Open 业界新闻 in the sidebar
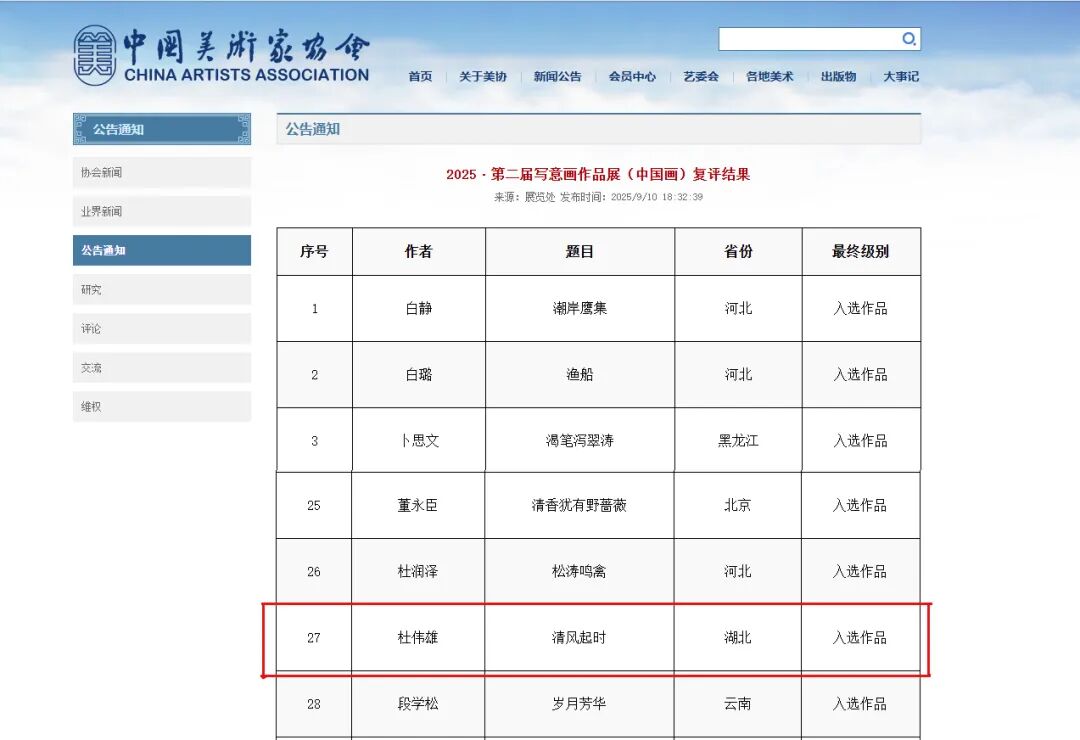This screenshot has height=740, width=1080. tap(161, 211)
